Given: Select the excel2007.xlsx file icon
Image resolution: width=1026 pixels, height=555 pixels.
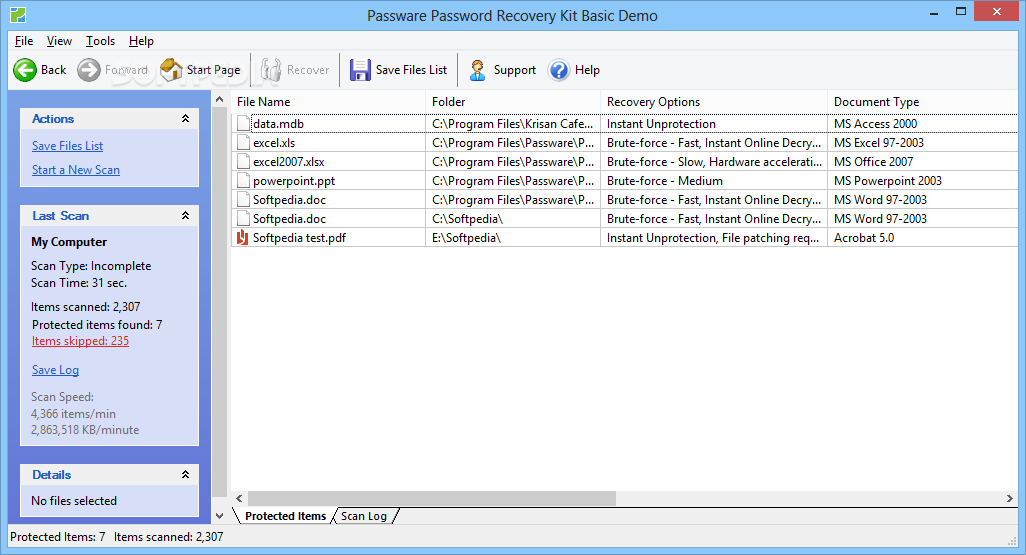Looking at the screenshot, I should click(243, 162).
